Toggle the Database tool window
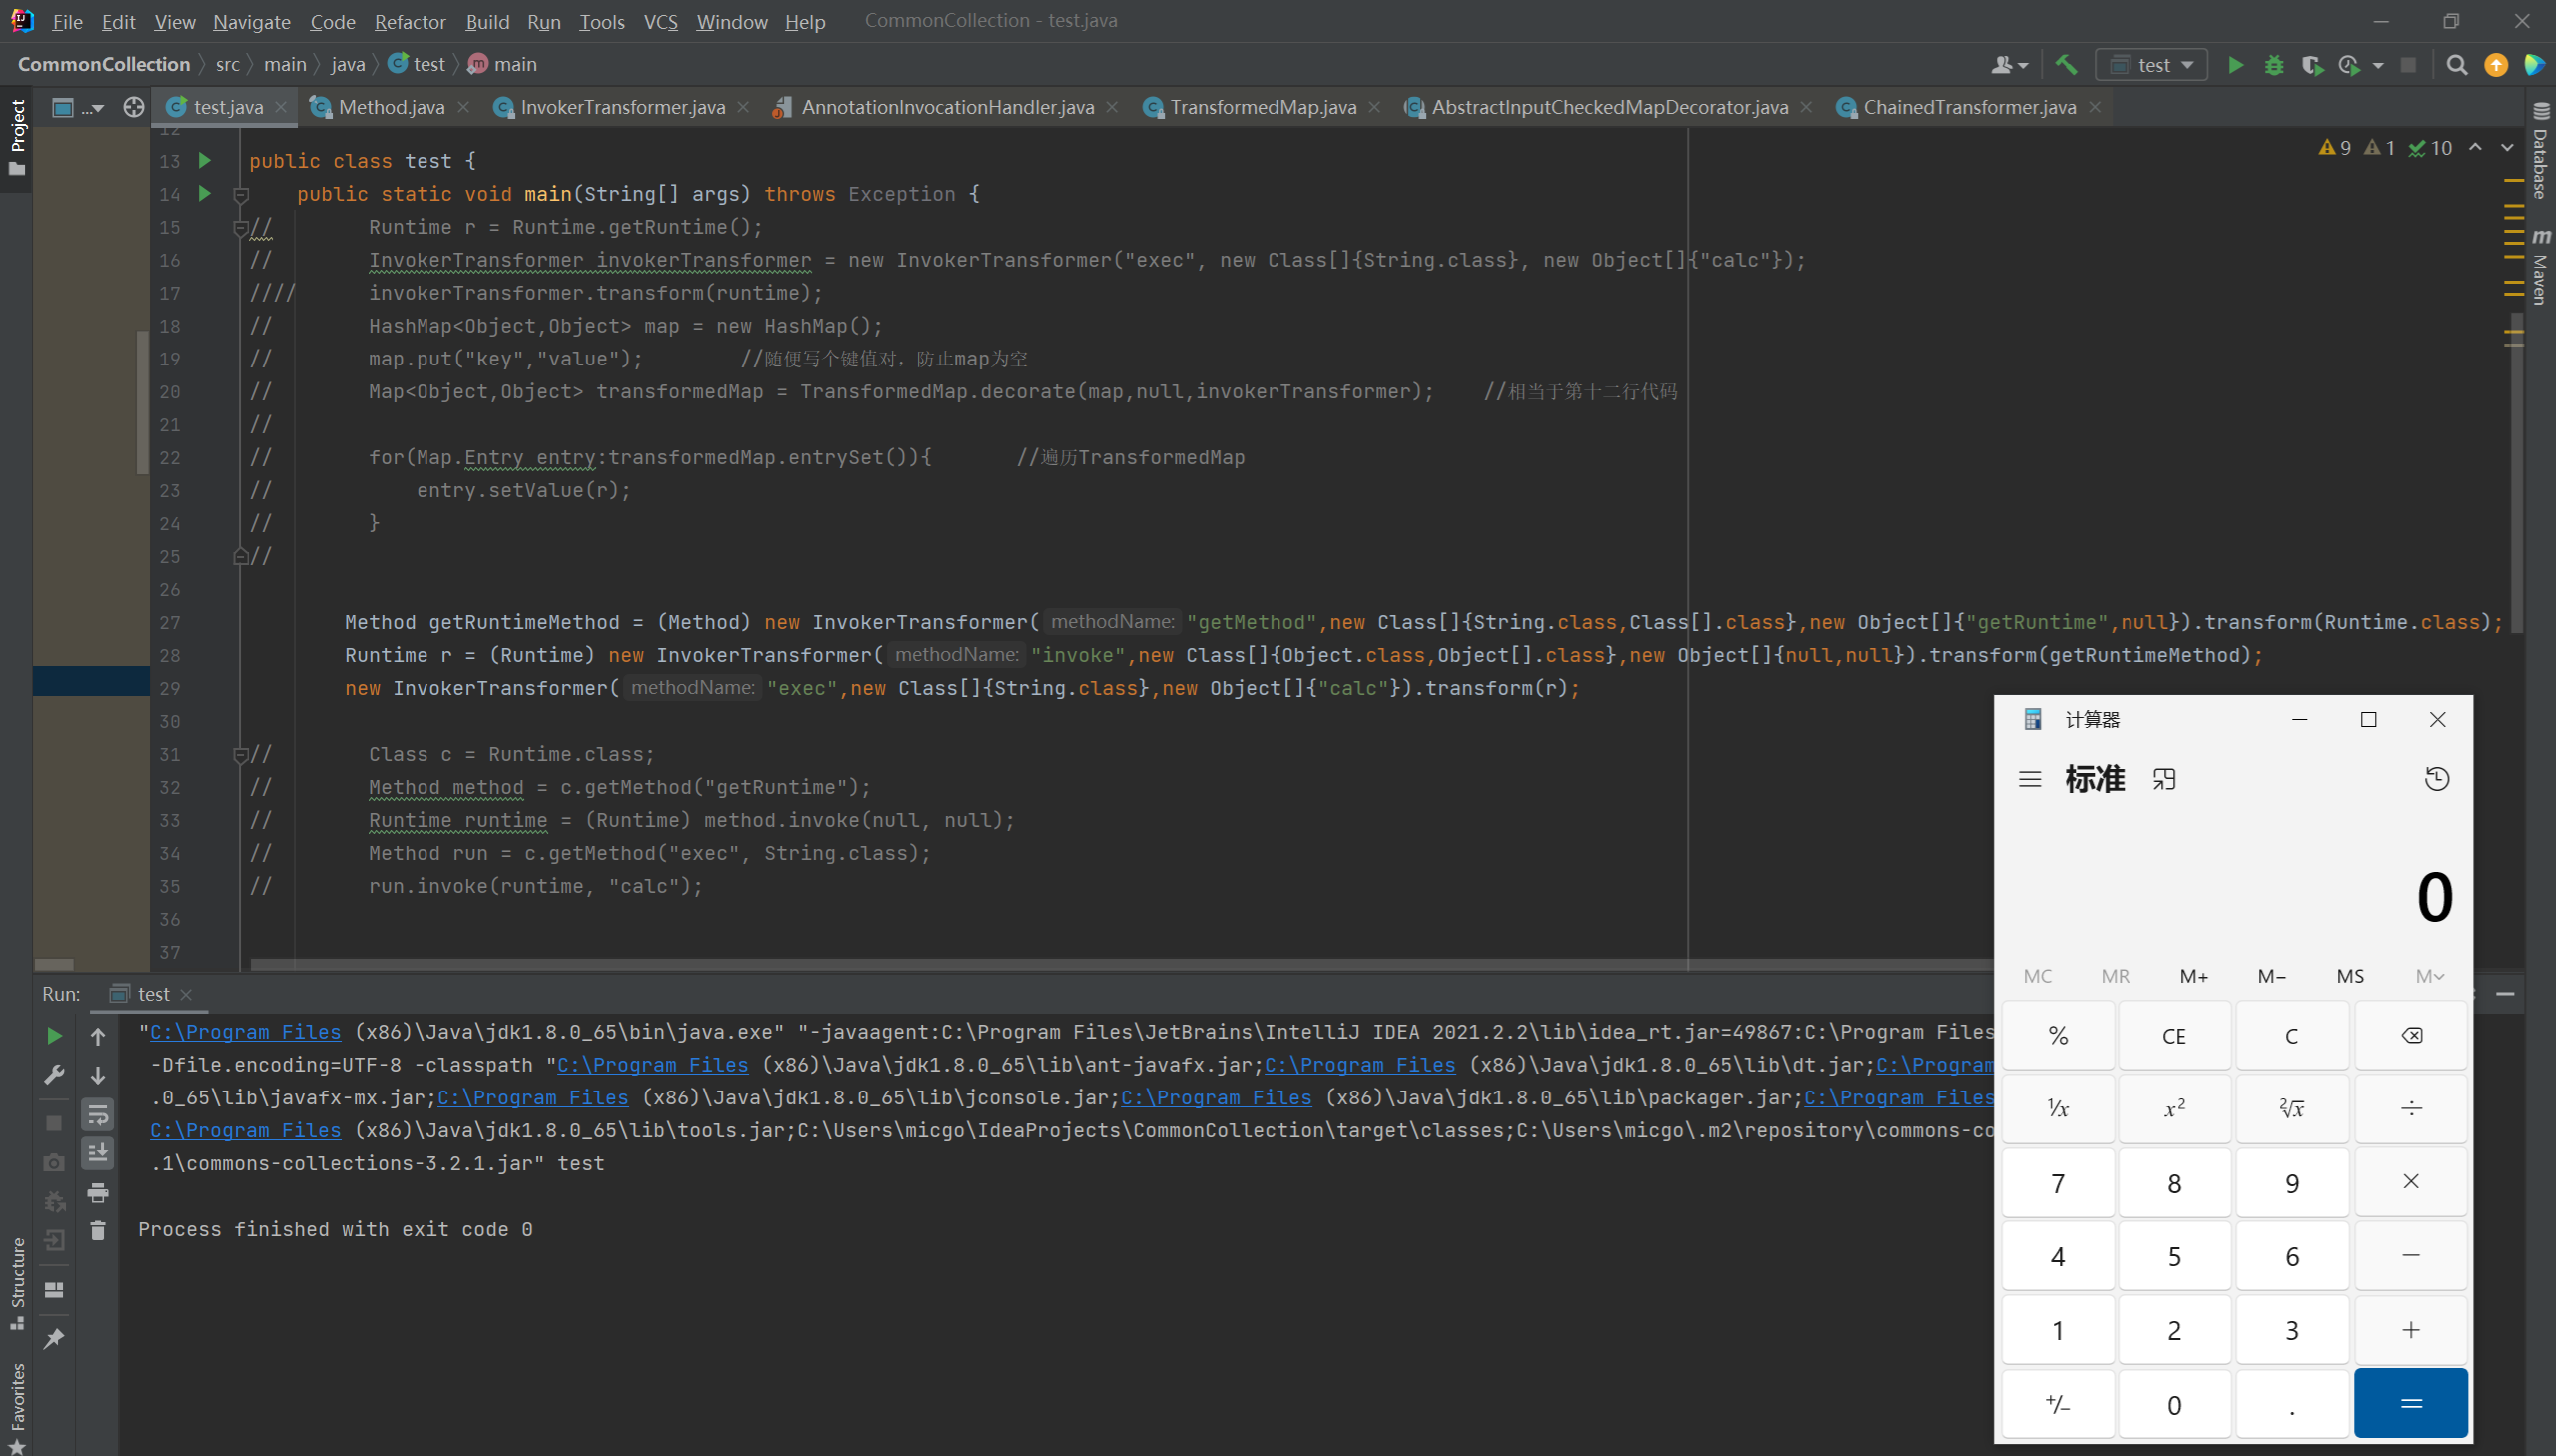2556x1456 pixels. click(2540, 150)
